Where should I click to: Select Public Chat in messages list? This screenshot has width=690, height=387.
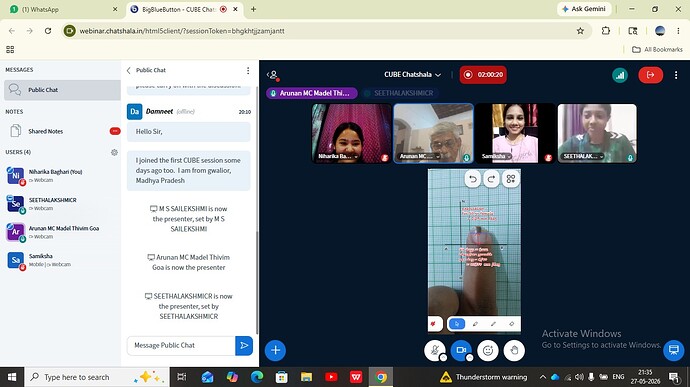pyautogui.click(x=62, y=90)
